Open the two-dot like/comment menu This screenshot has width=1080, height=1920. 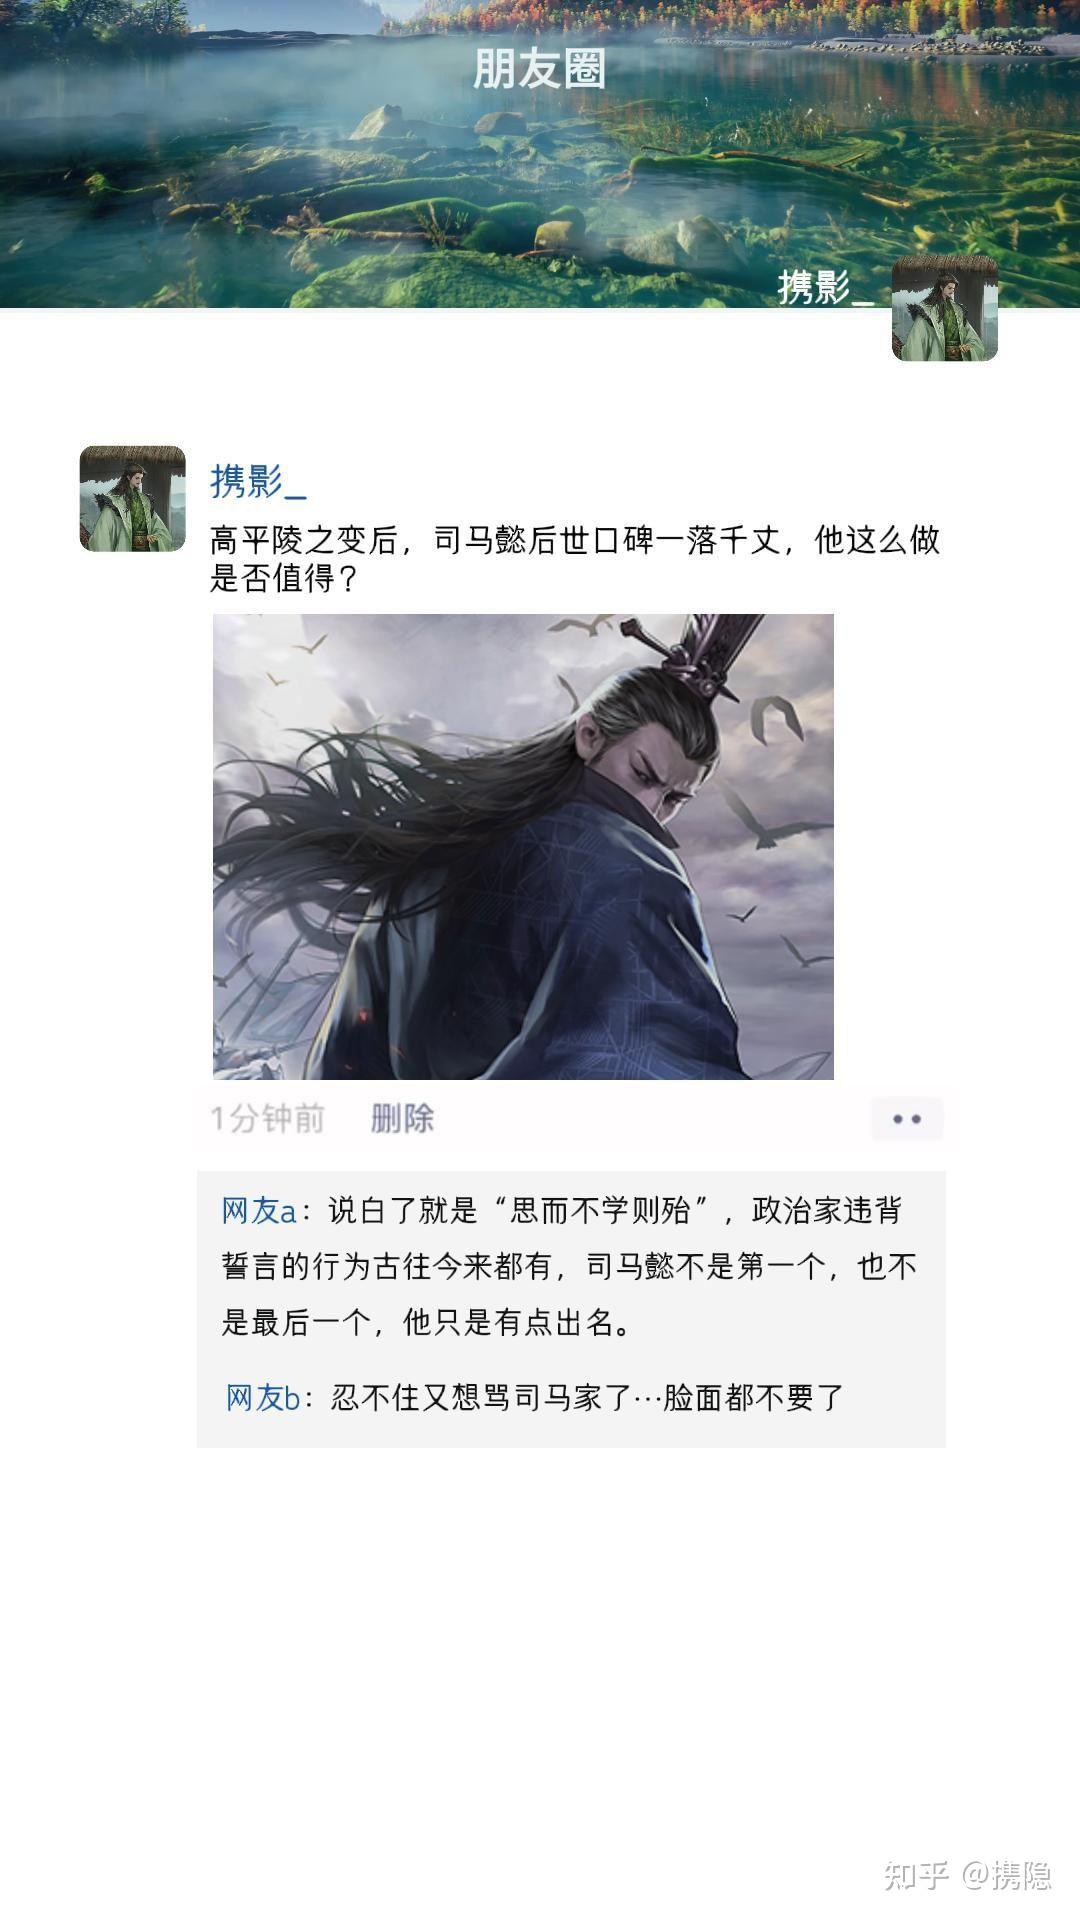[906, 1119]
